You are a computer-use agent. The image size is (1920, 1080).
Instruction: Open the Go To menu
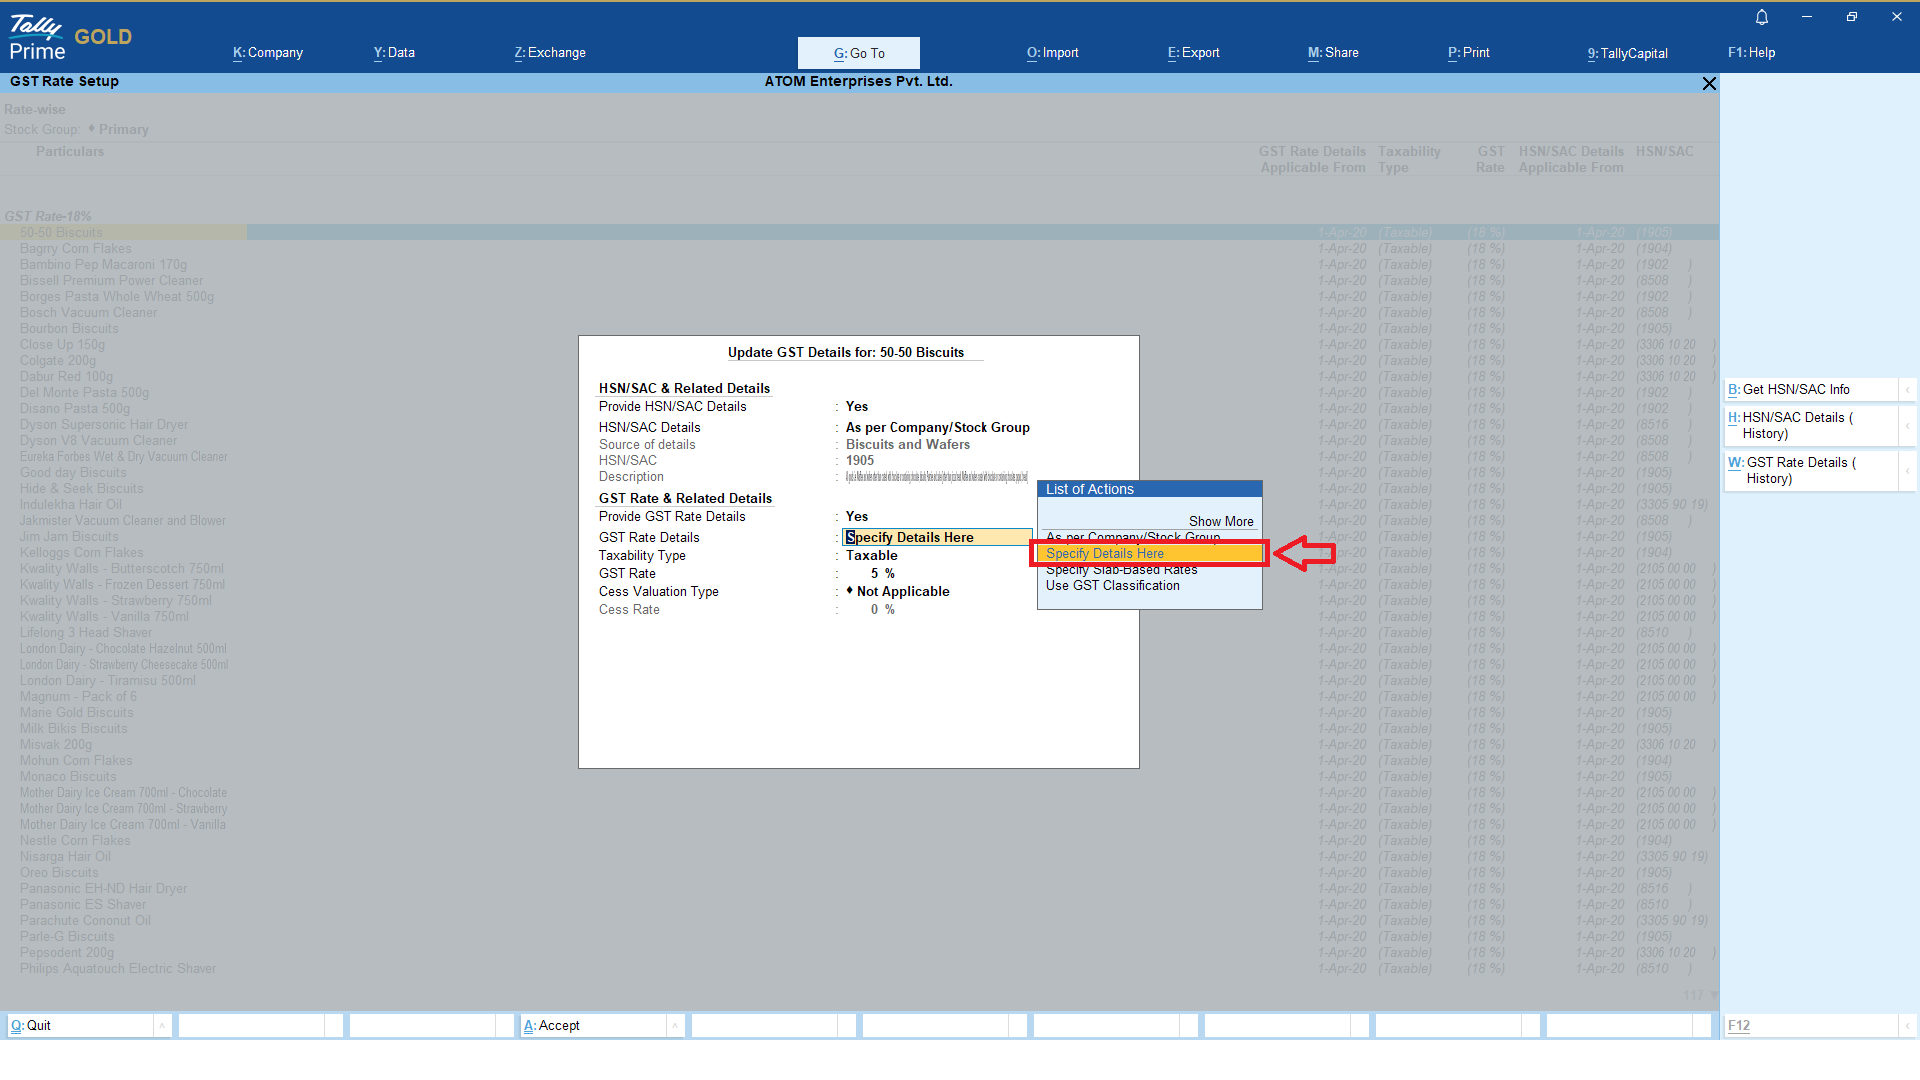point(858,53)
